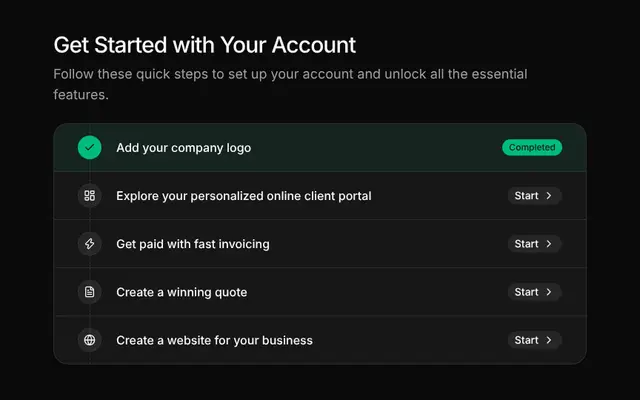The height and width of the screenshot is (400, 640).
Task: Open 'Explore your personalized online client portal' text
Action: pos(244,196)
